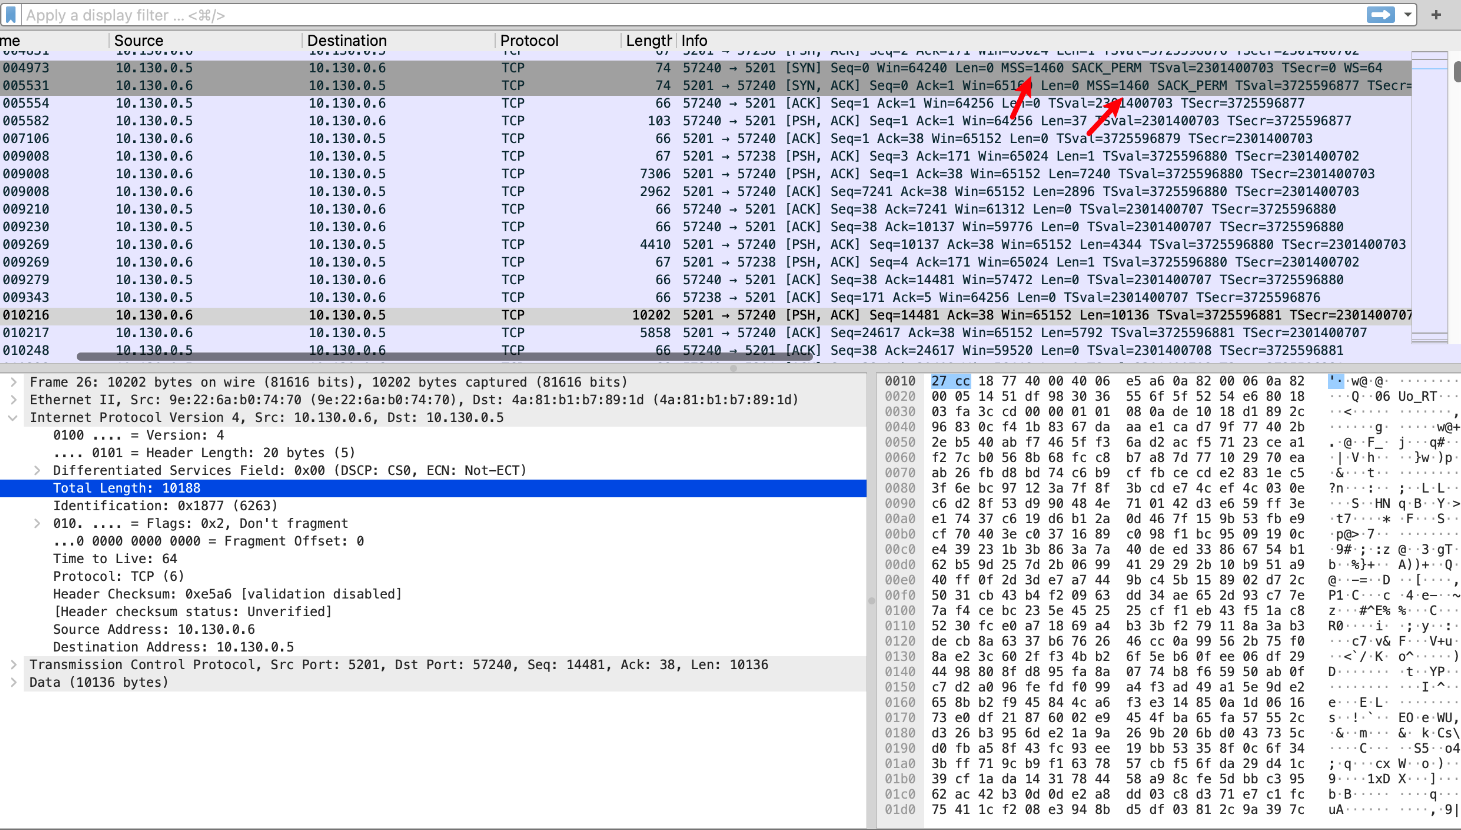Click the packet list vertical scrollbar thumb

1456,71
